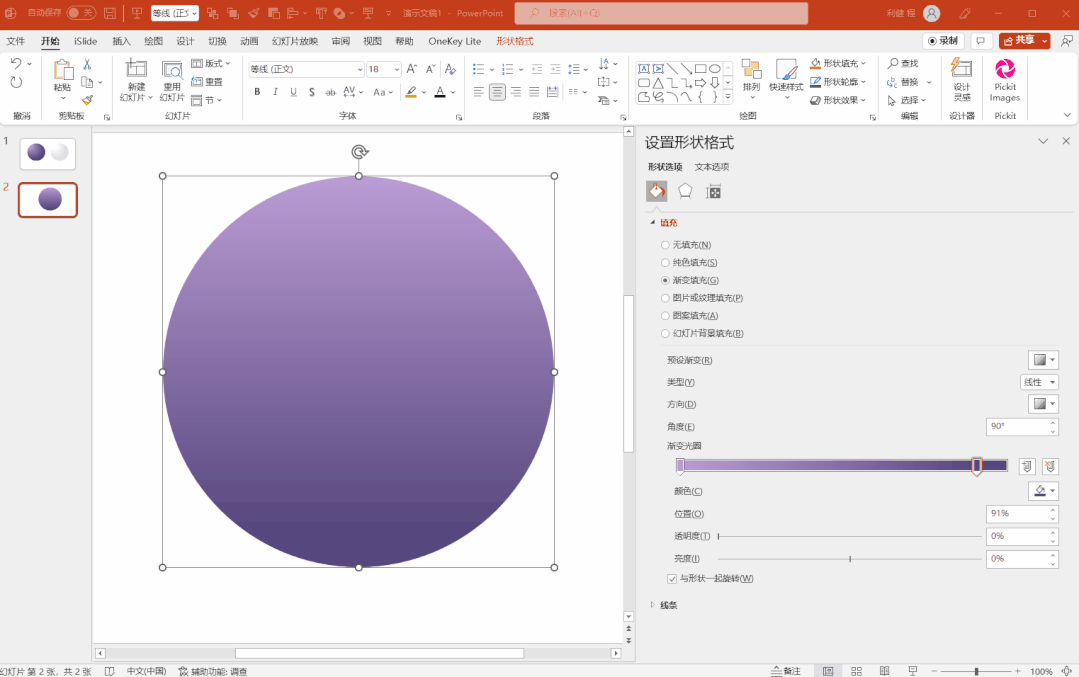Click the remove gradient stop icon
The image size is (1079, 677).
point(1049,466)
